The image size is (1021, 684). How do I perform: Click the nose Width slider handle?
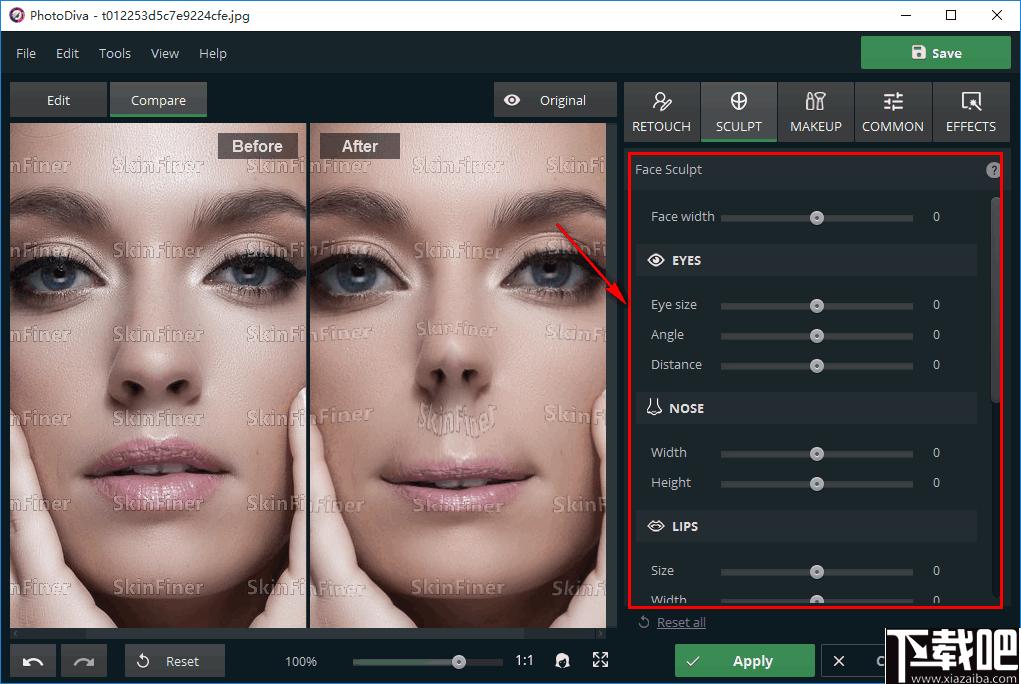coord(817,453)
